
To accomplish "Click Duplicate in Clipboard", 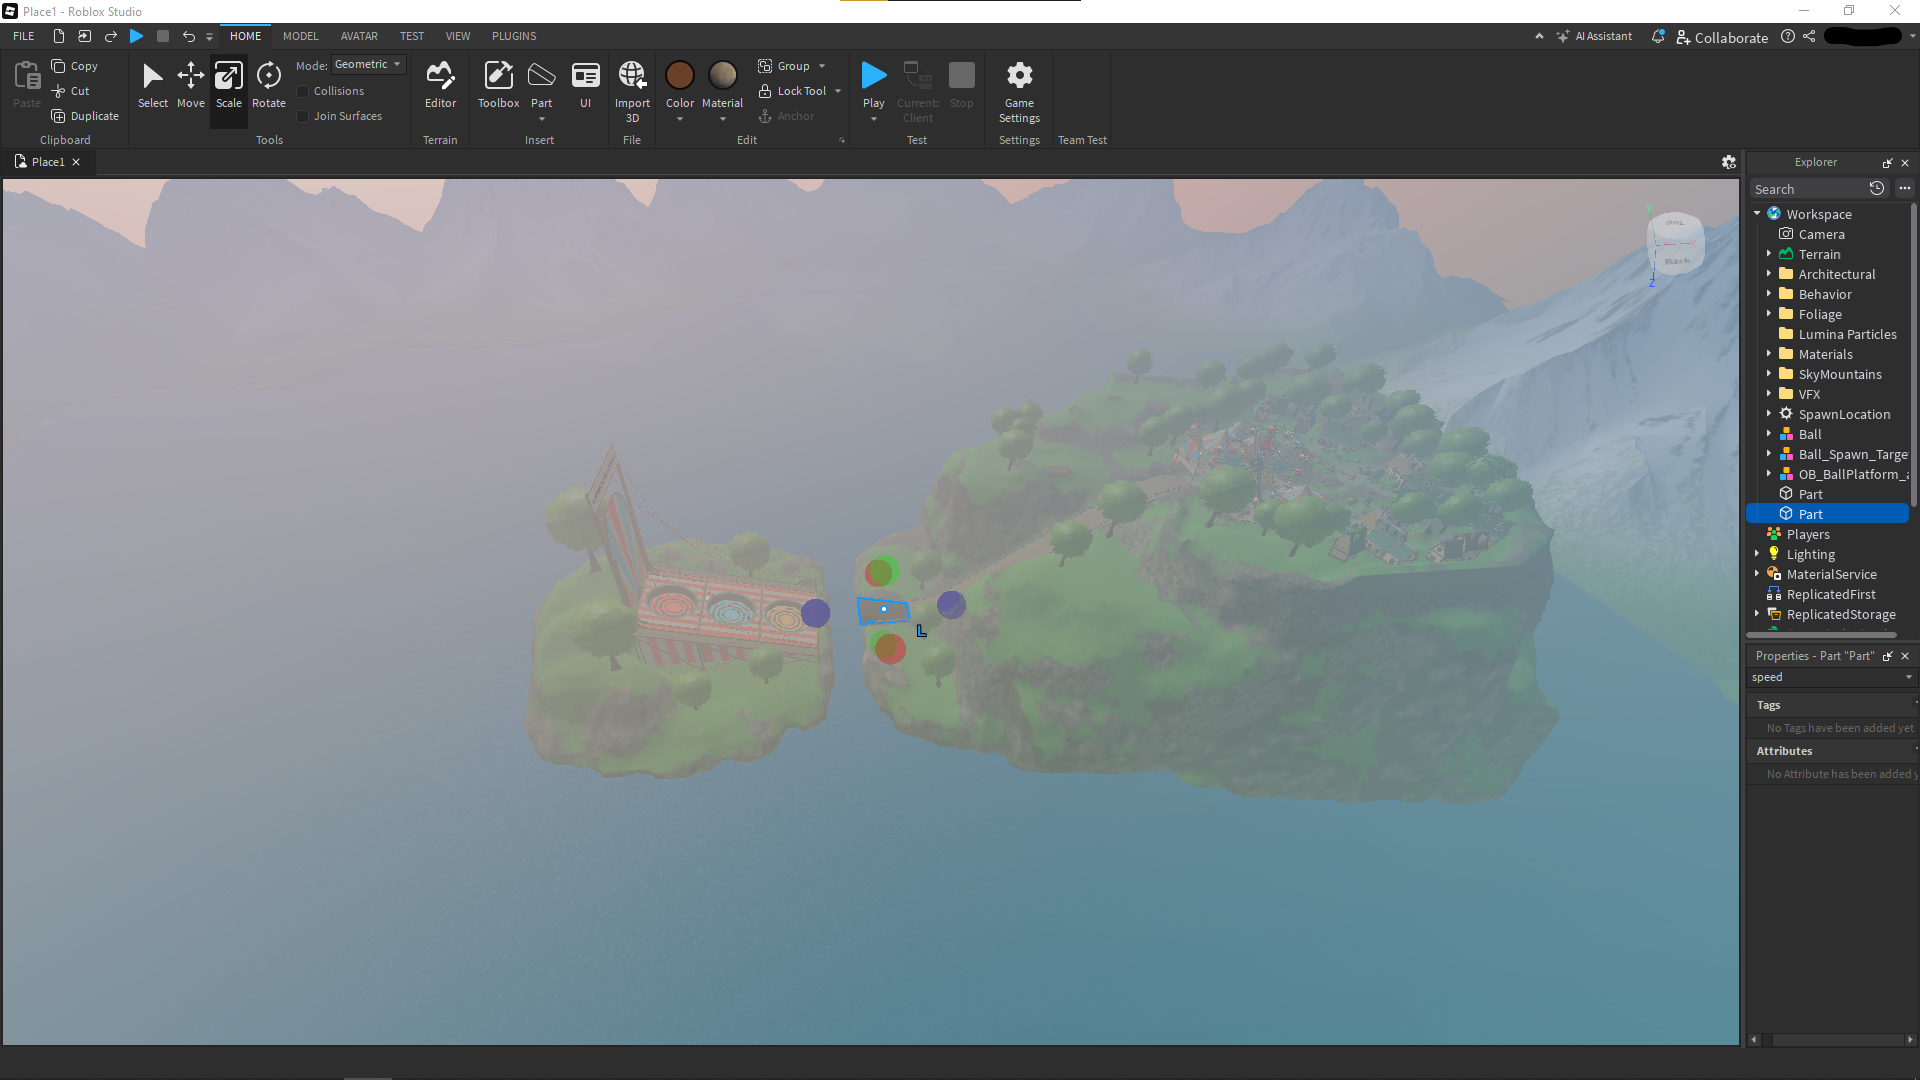I will [85, 116].
